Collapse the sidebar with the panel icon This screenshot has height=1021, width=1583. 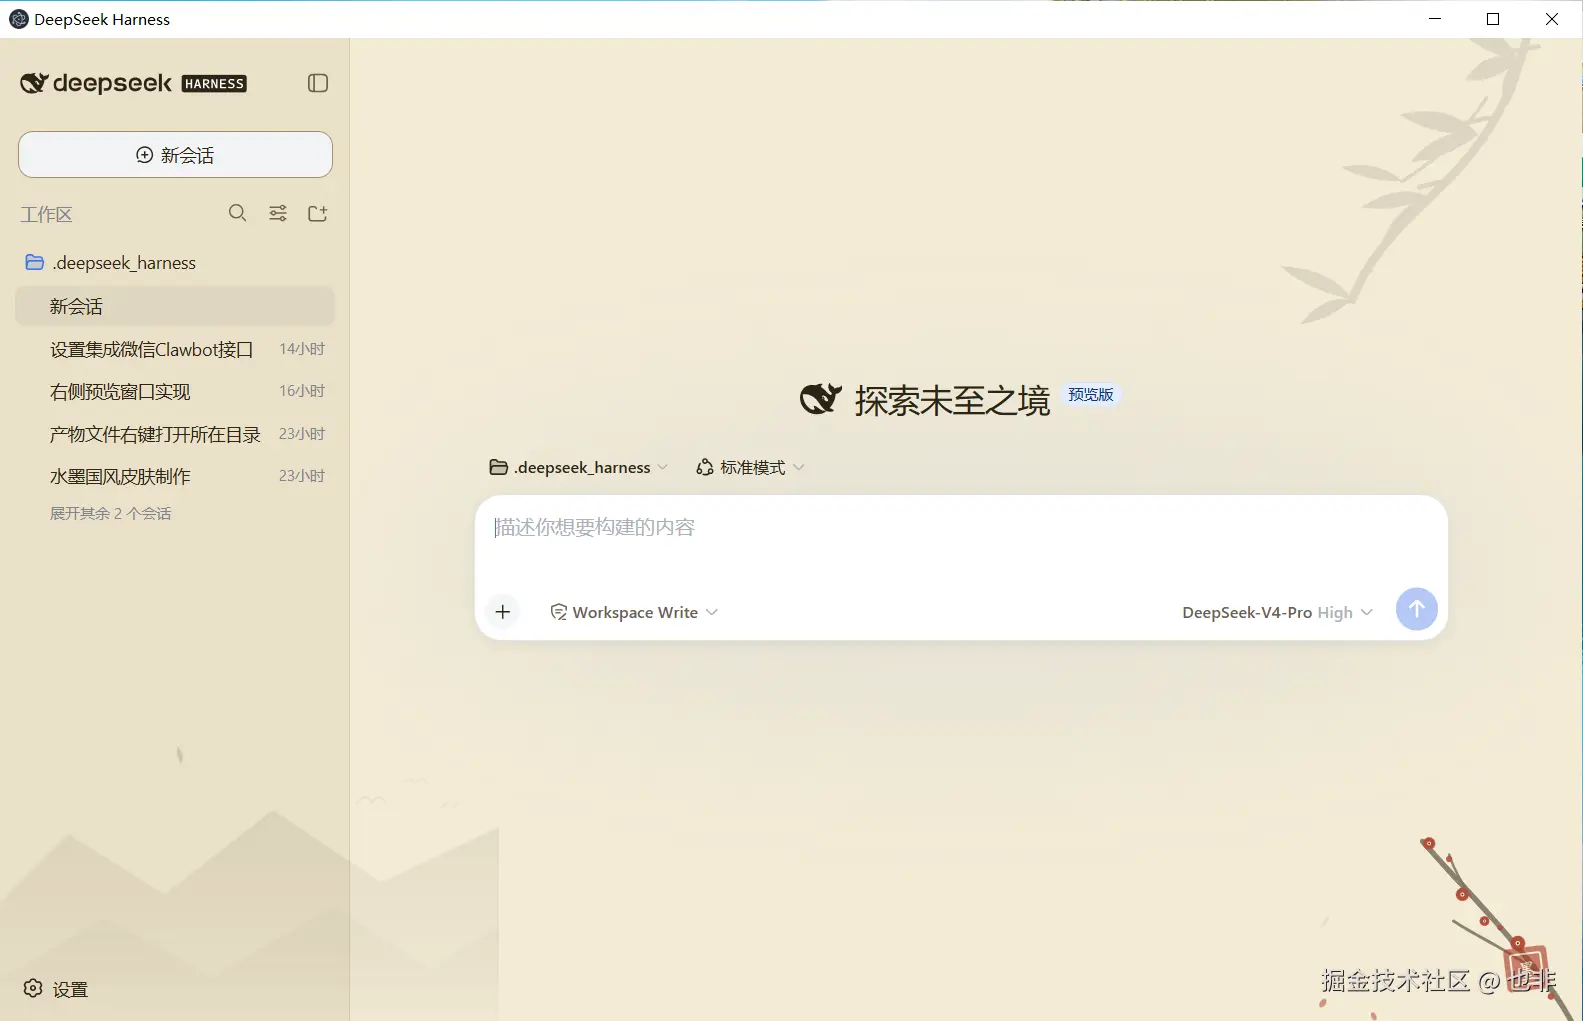point(318,83)
